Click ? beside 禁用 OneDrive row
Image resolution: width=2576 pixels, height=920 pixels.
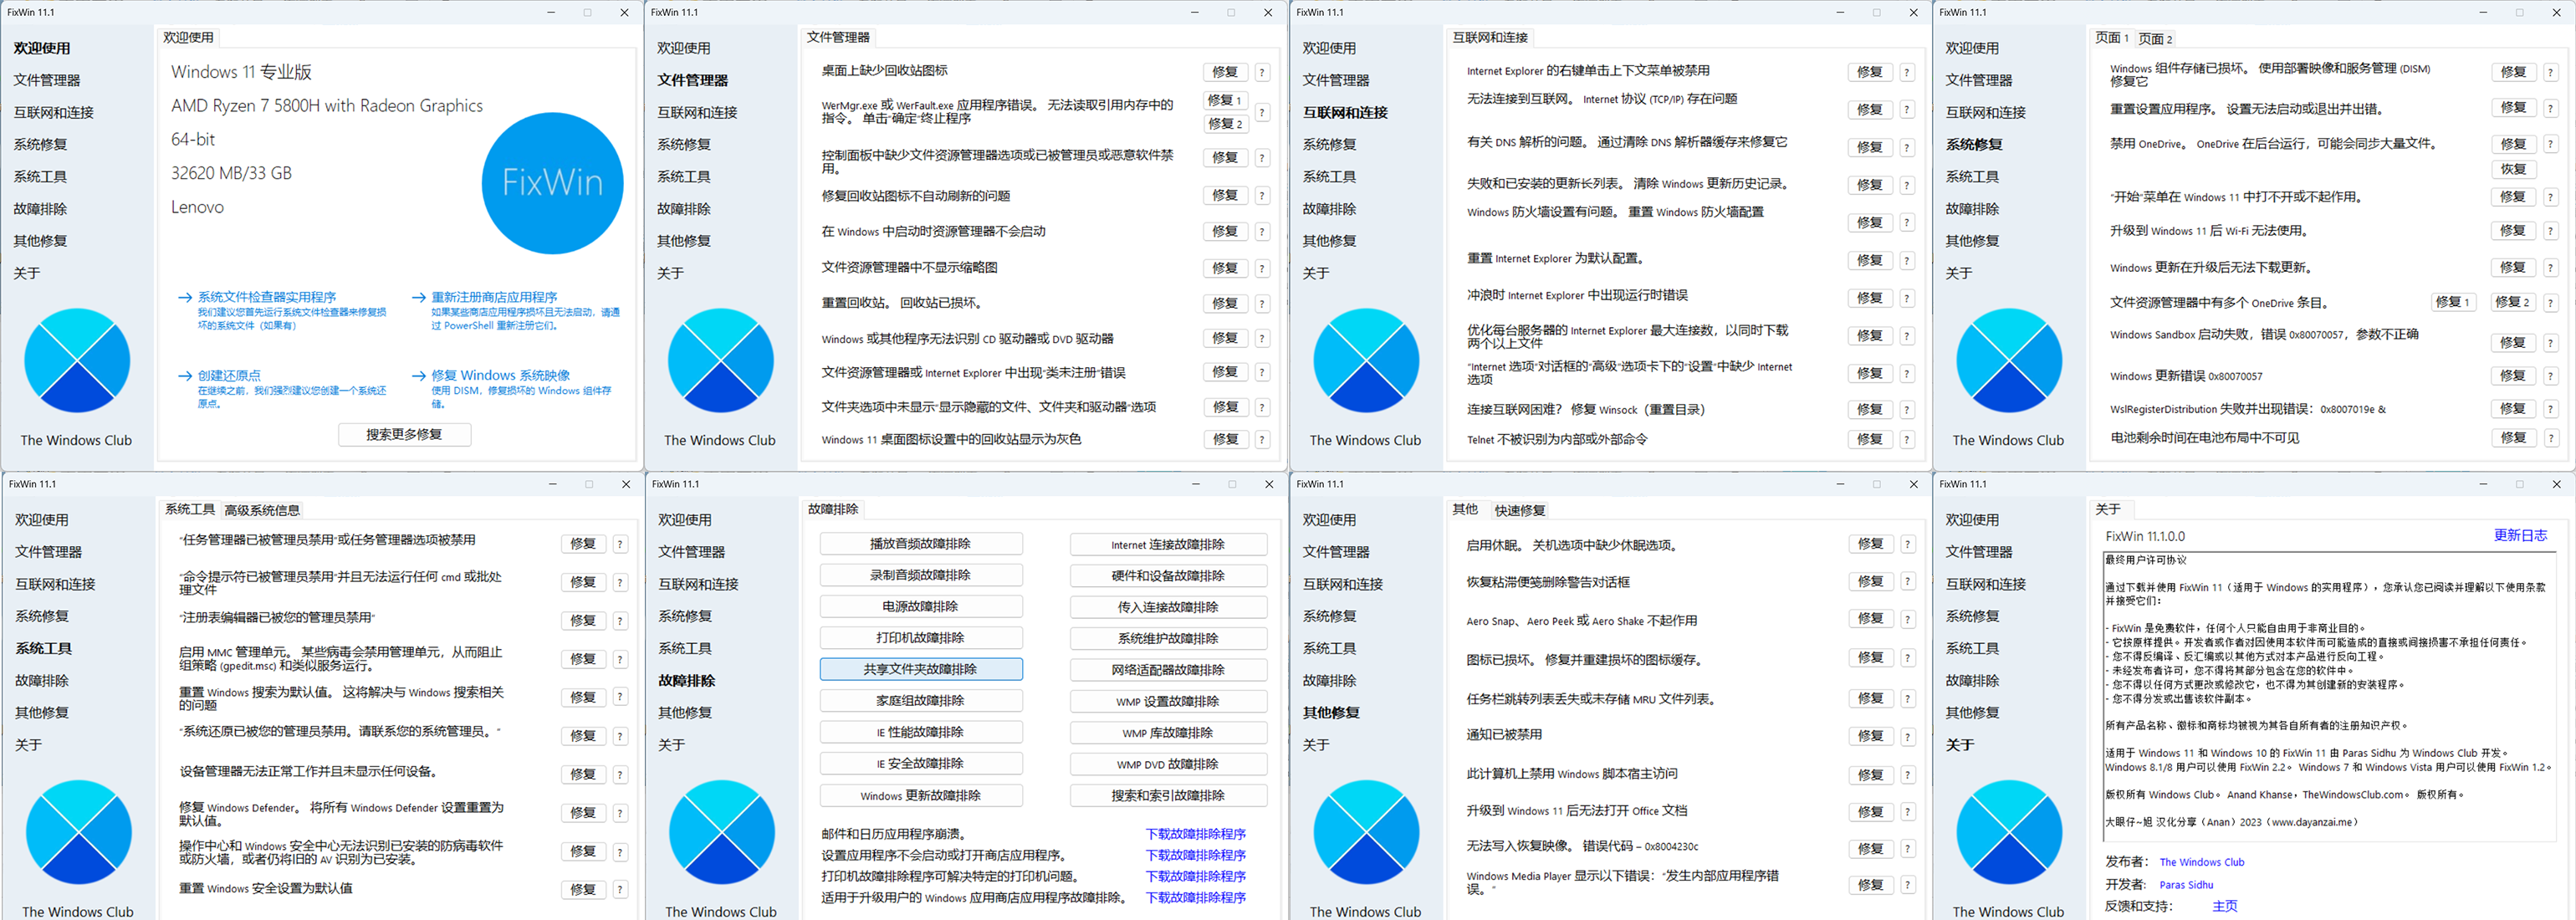tap(2550, 144)
